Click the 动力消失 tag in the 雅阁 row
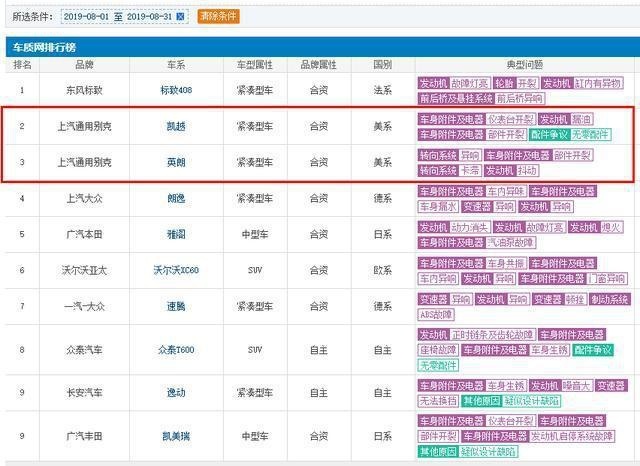This screenshot has height=466, width=640. (469, 227)
